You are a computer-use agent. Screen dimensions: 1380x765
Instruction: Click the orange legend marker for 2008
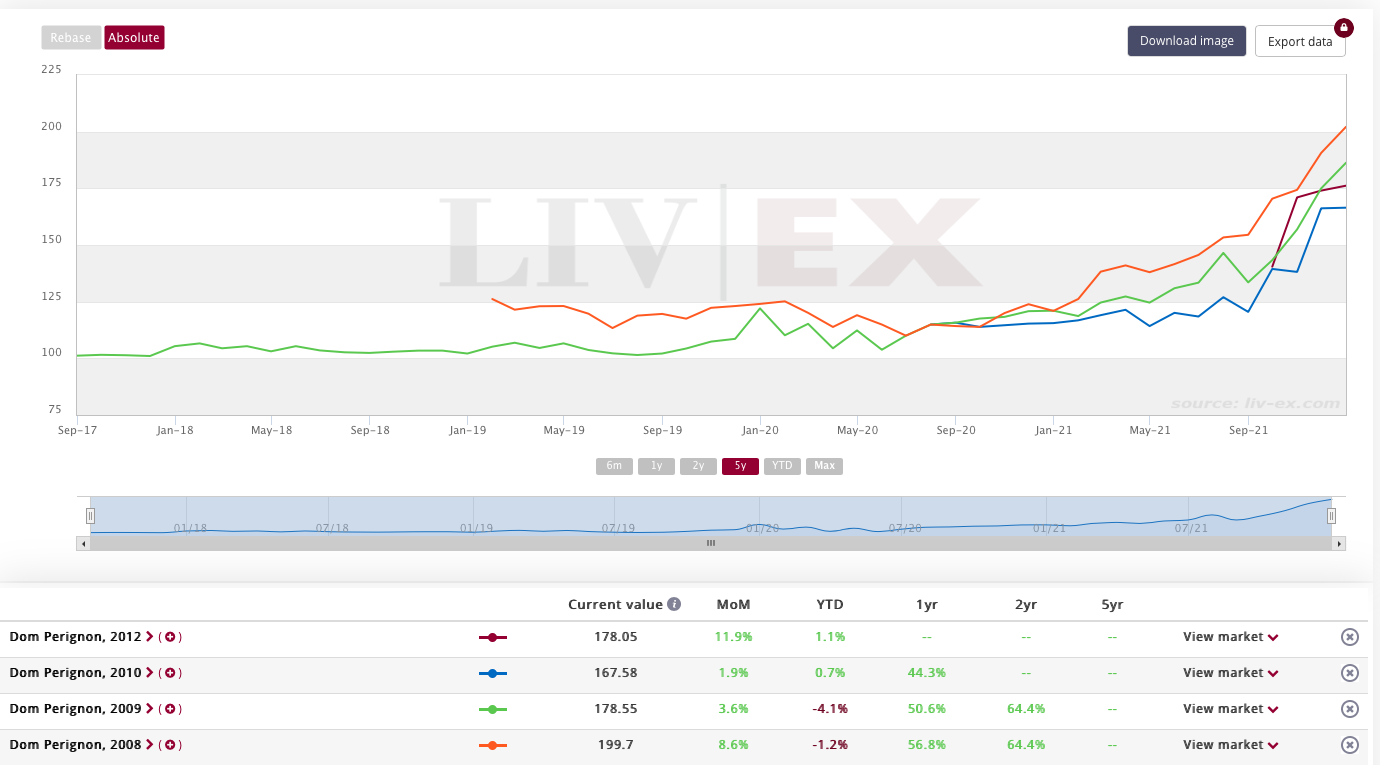493,745
